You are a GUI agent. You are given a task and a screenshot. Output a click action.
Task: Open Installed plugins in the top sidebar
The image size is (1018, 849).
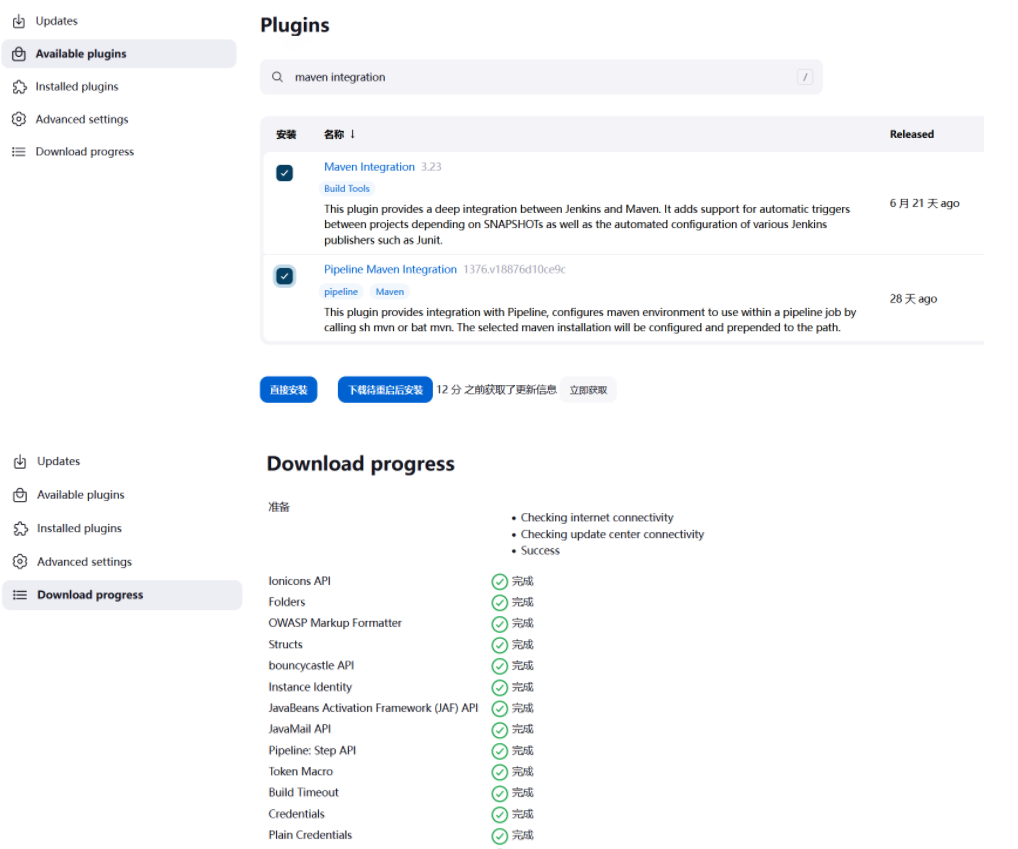[77, 86]
